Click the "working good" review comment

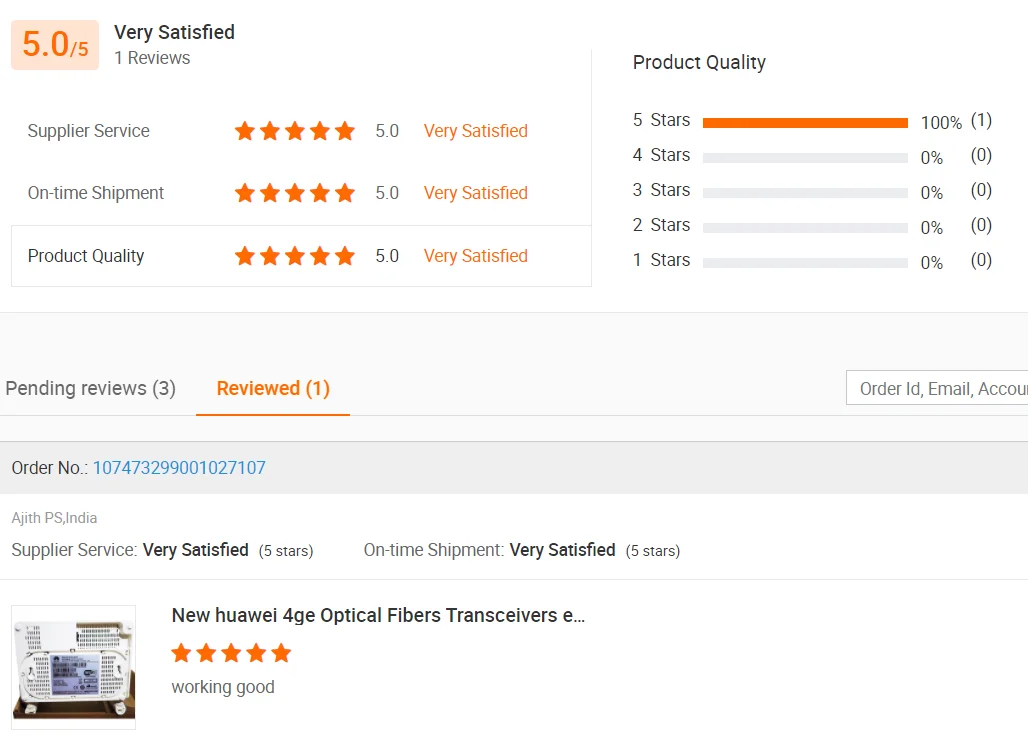(223, 687)
